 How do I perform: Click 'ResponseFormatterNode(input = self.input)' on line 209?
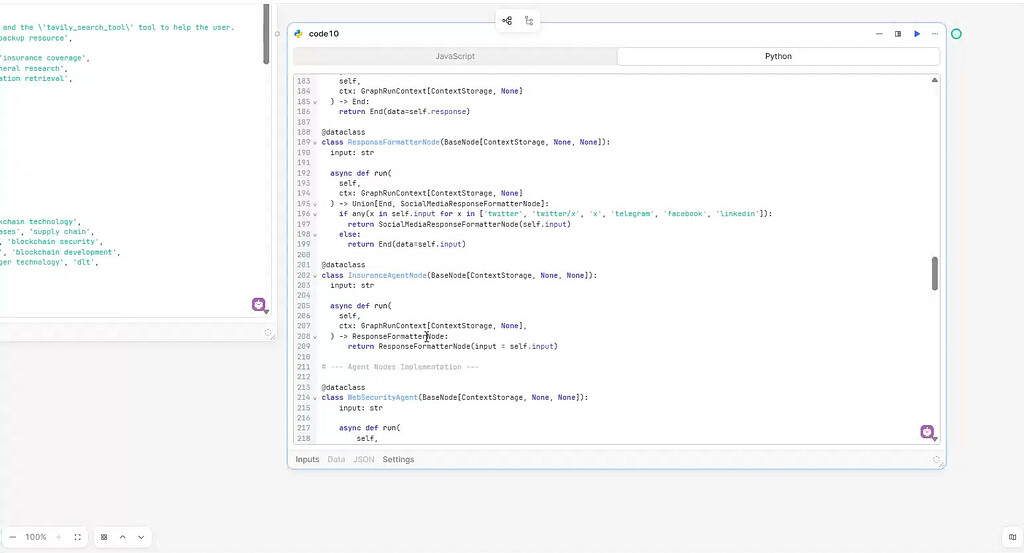coord(468,347)
